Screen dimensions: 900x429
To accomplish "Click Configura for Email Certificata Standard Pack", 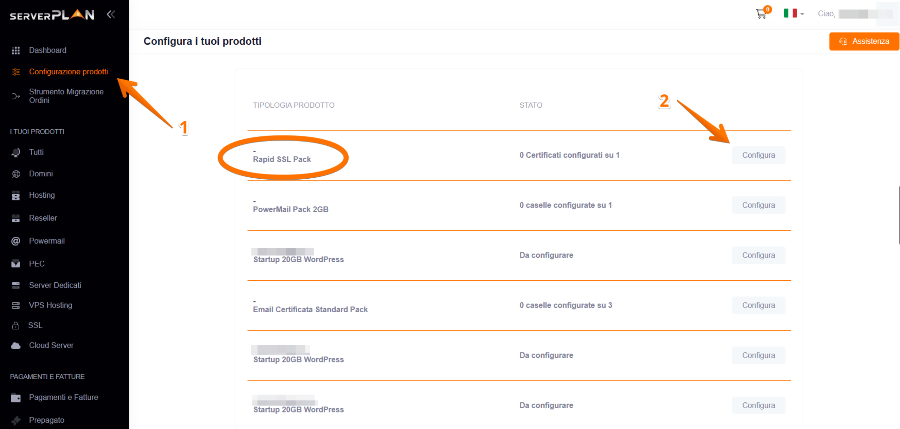I will point(758,305).
